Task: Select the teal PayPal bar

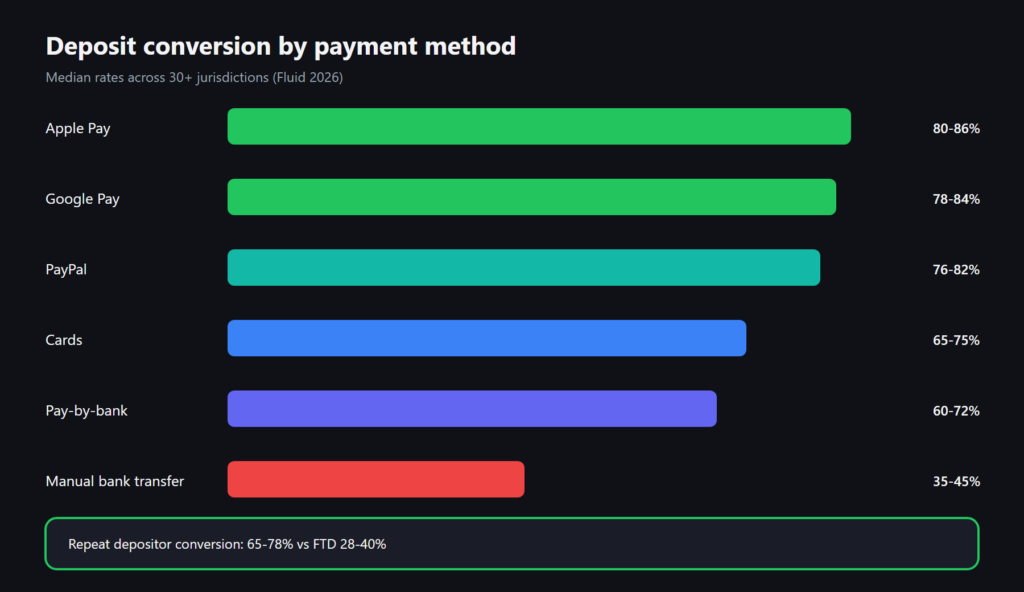Action: point(524,268)
